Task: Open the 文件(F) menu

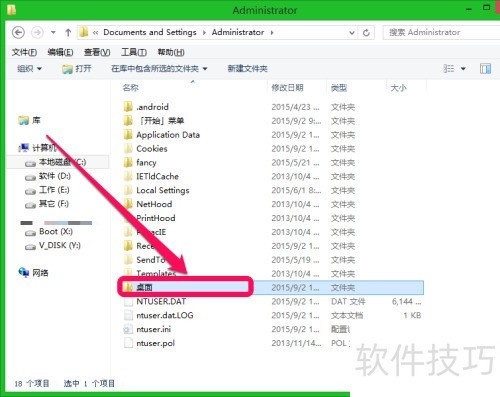Action: [24, 52]
